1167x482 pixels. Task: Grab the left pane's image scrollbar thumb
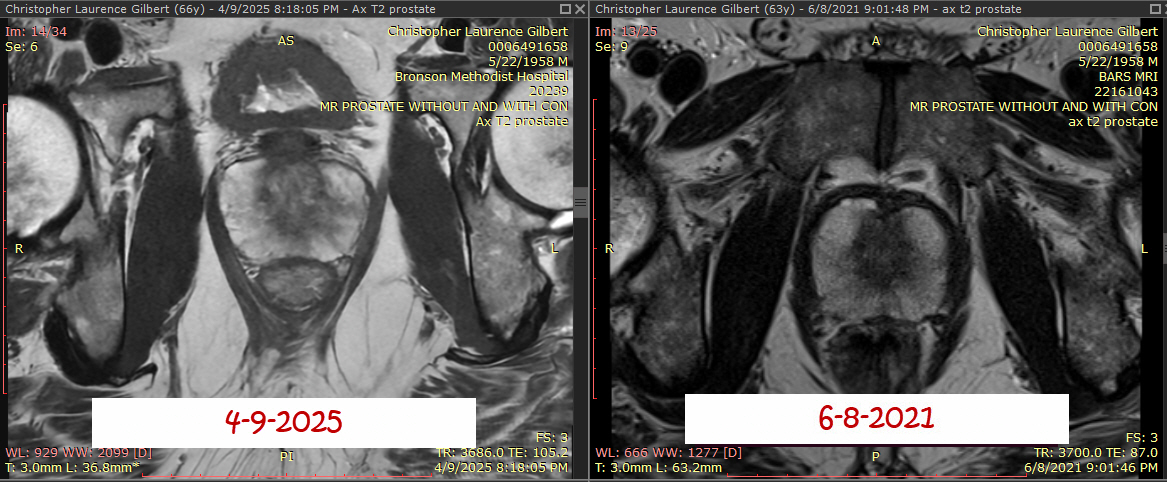click(x=581, y=201)
